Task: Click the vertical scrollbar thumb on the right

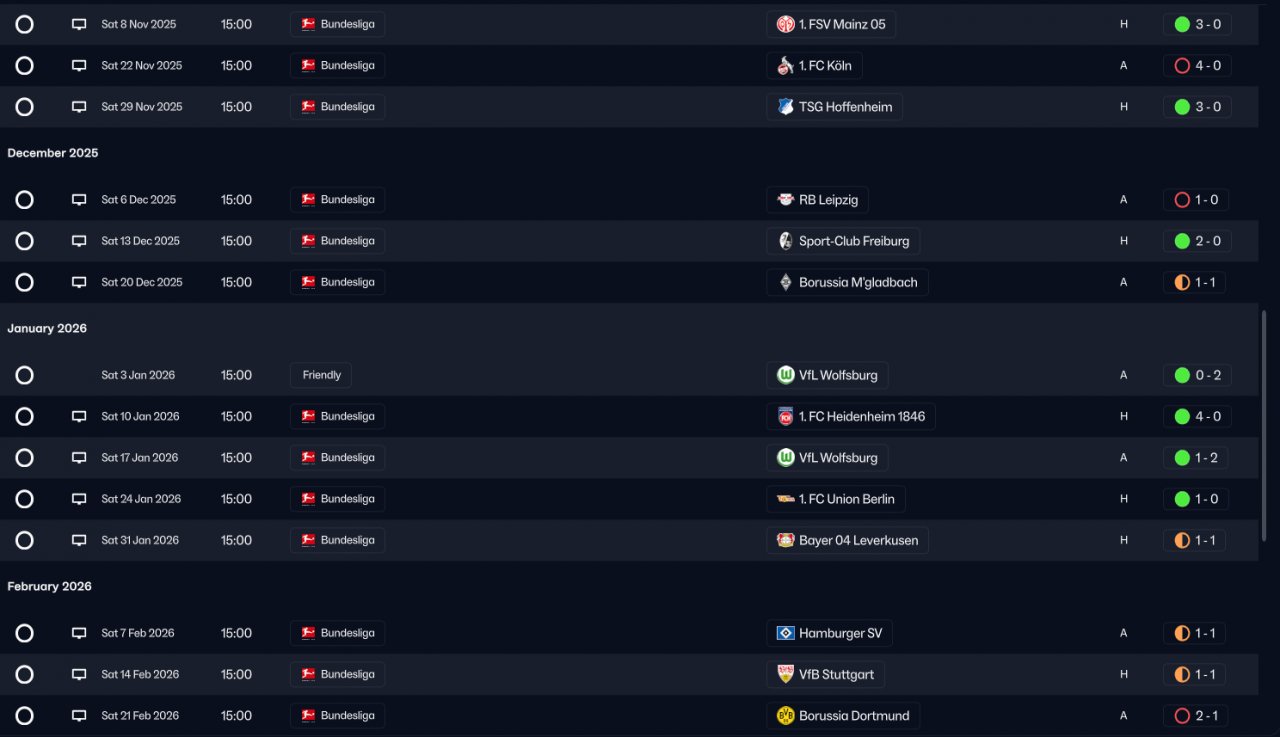Action: pos(1265,425)
